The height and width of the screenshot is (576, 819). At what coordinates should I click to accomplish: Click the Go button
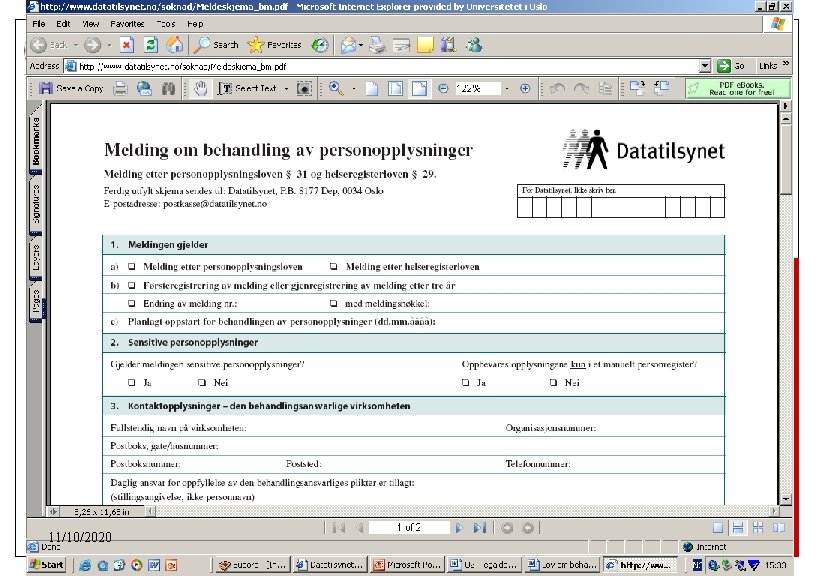[731, 66]
